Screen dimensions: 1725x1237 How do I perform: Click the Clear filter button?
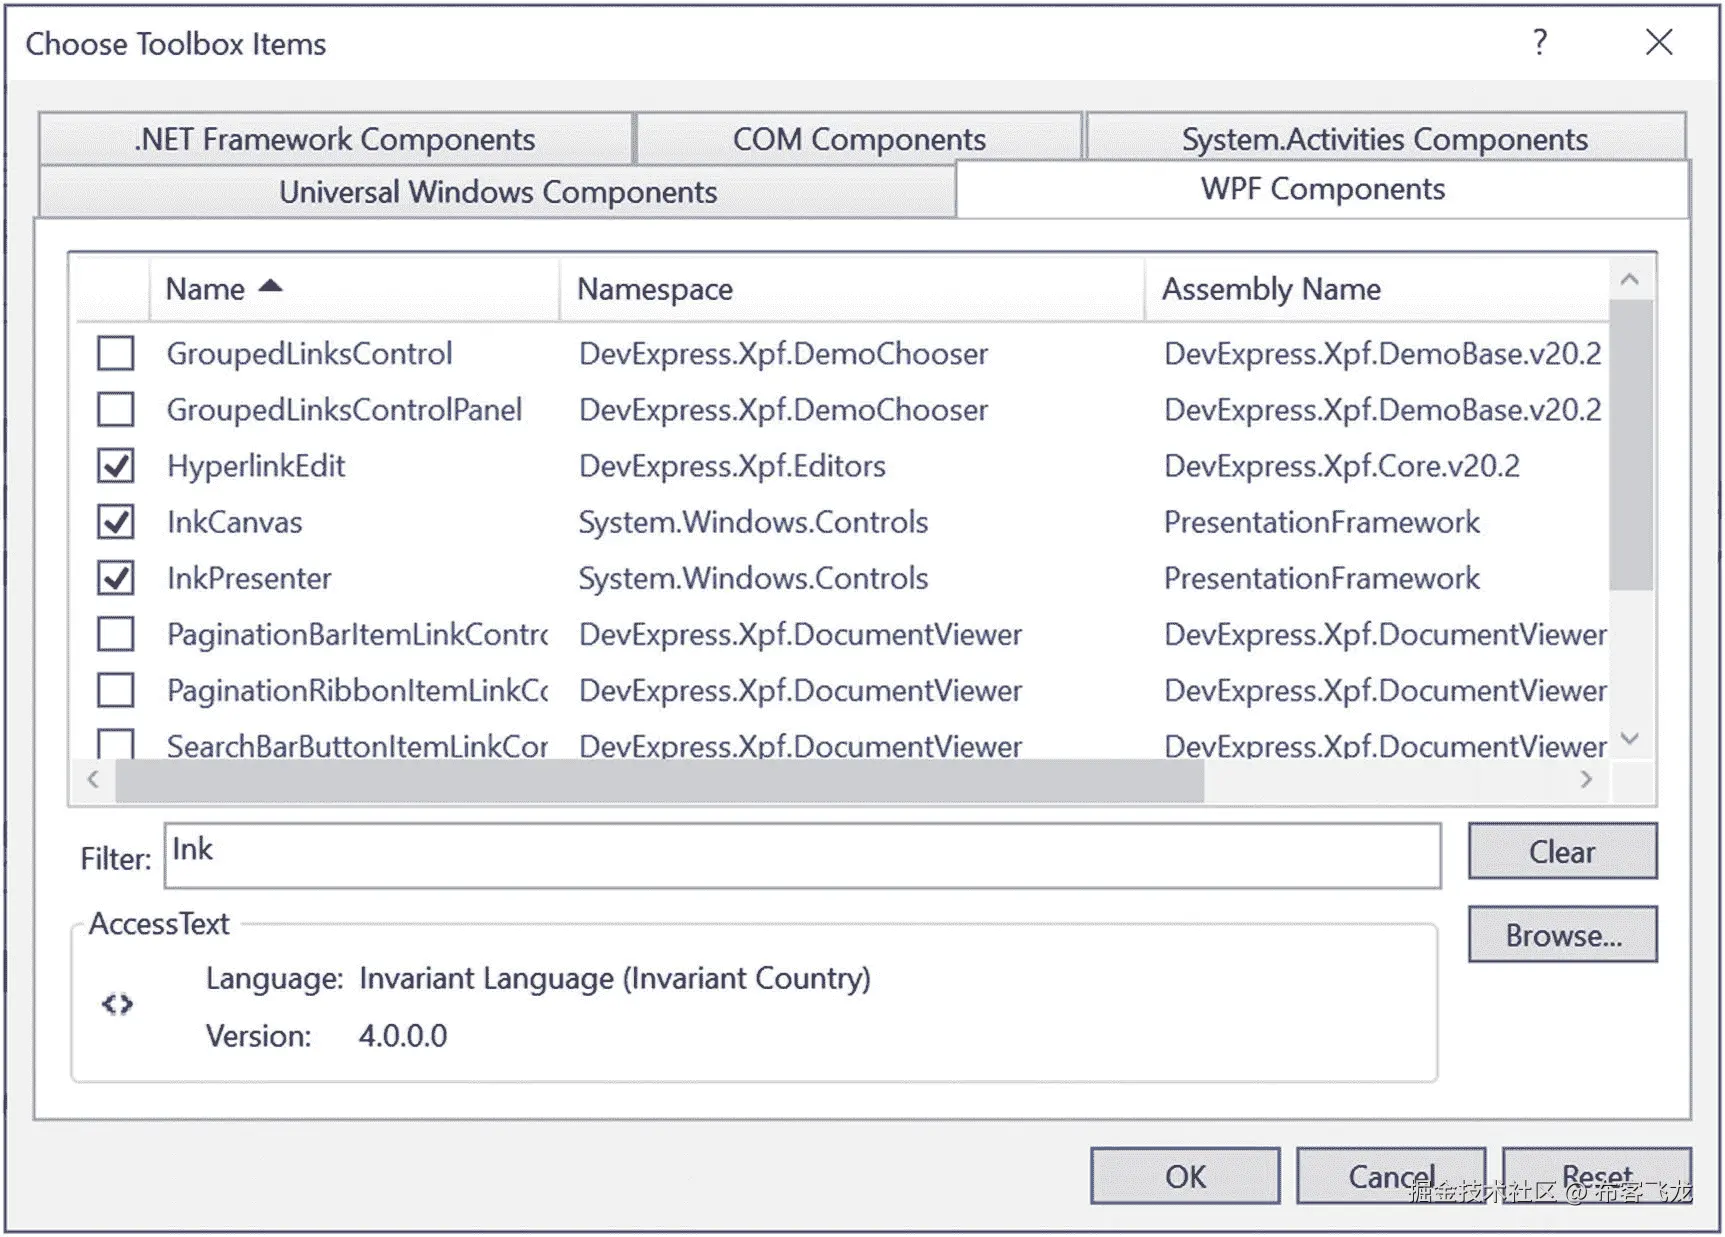pyautogui.click(x=1562, y=851)
